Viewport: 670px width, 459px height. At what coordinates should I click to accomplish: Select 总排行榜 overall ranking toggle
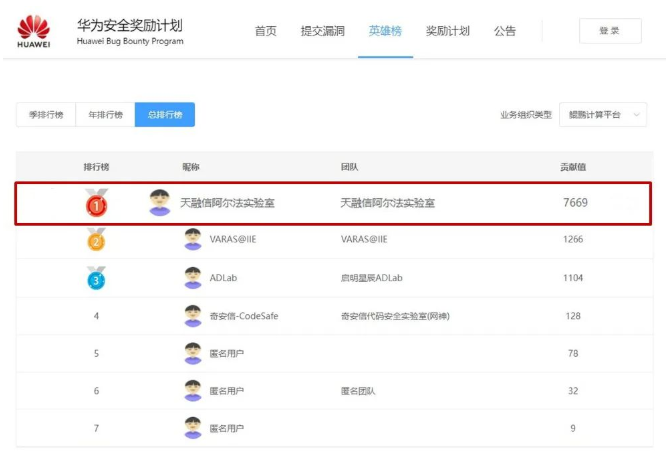point(165,115)
